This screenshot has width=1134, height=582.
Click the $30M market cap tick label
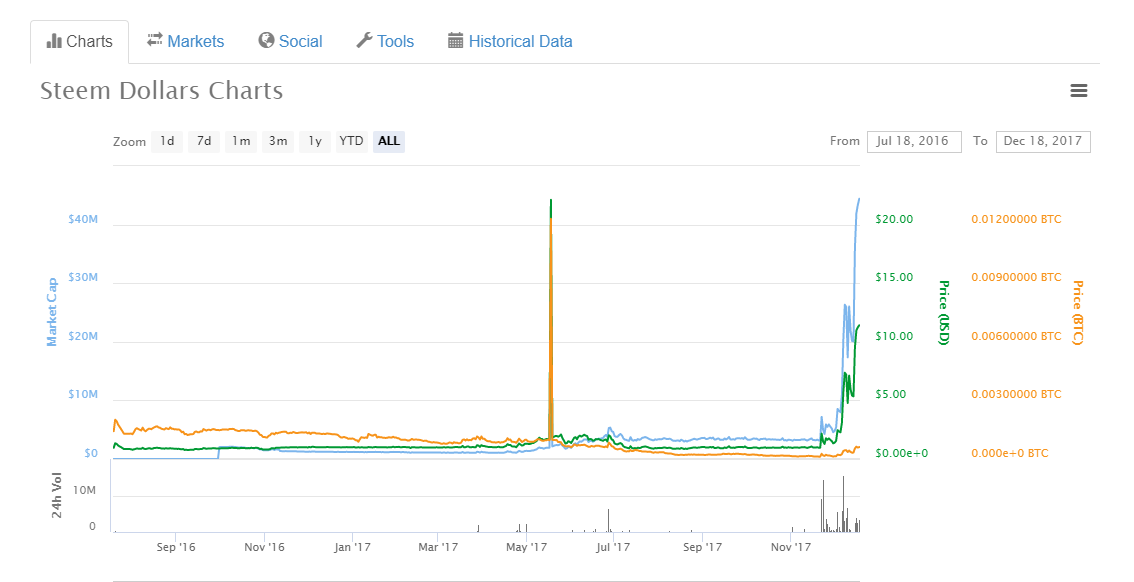(83, 277)
